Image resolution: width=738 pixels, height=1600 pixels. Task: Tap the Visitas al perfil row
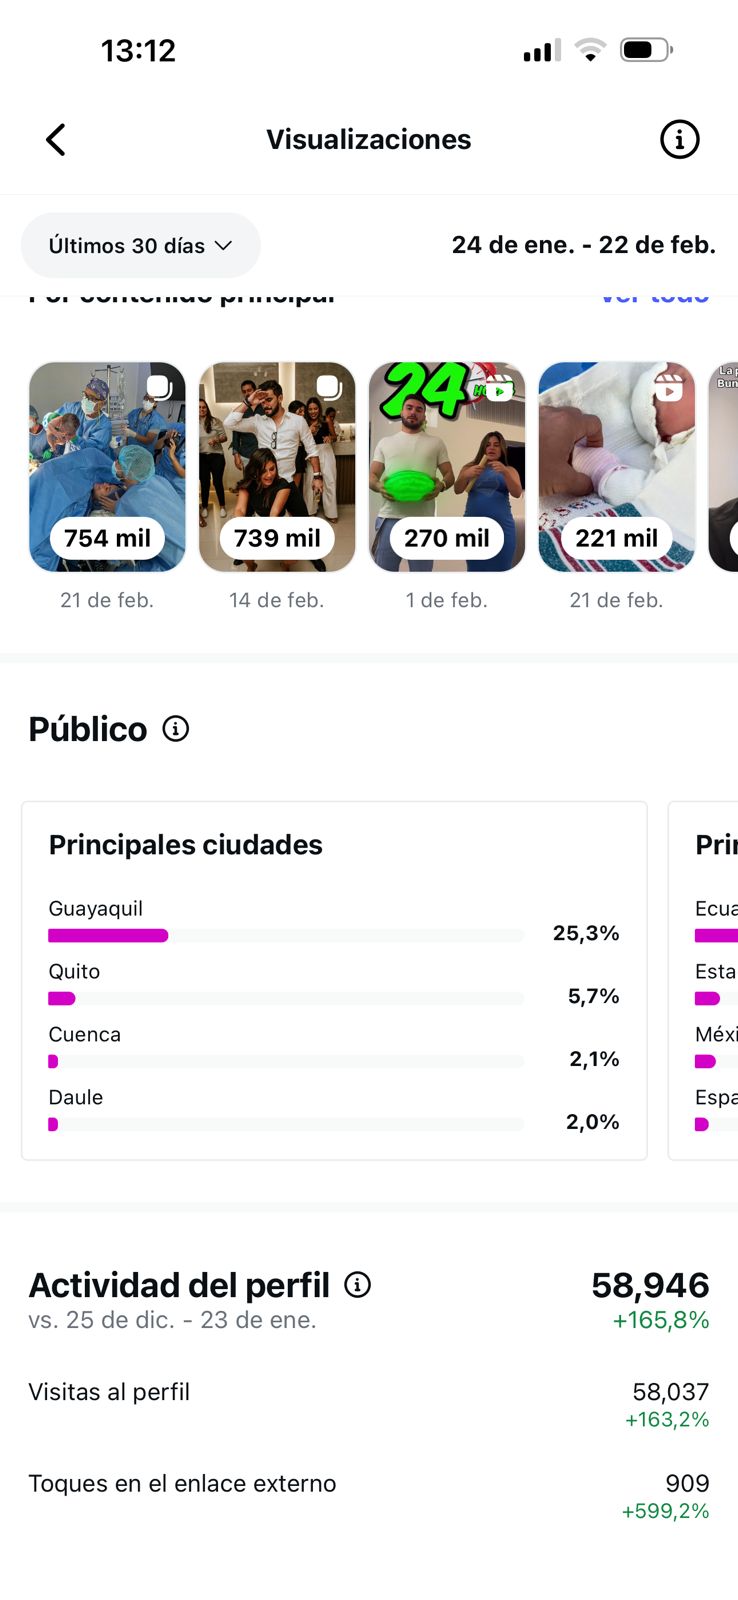point(368,1403)
